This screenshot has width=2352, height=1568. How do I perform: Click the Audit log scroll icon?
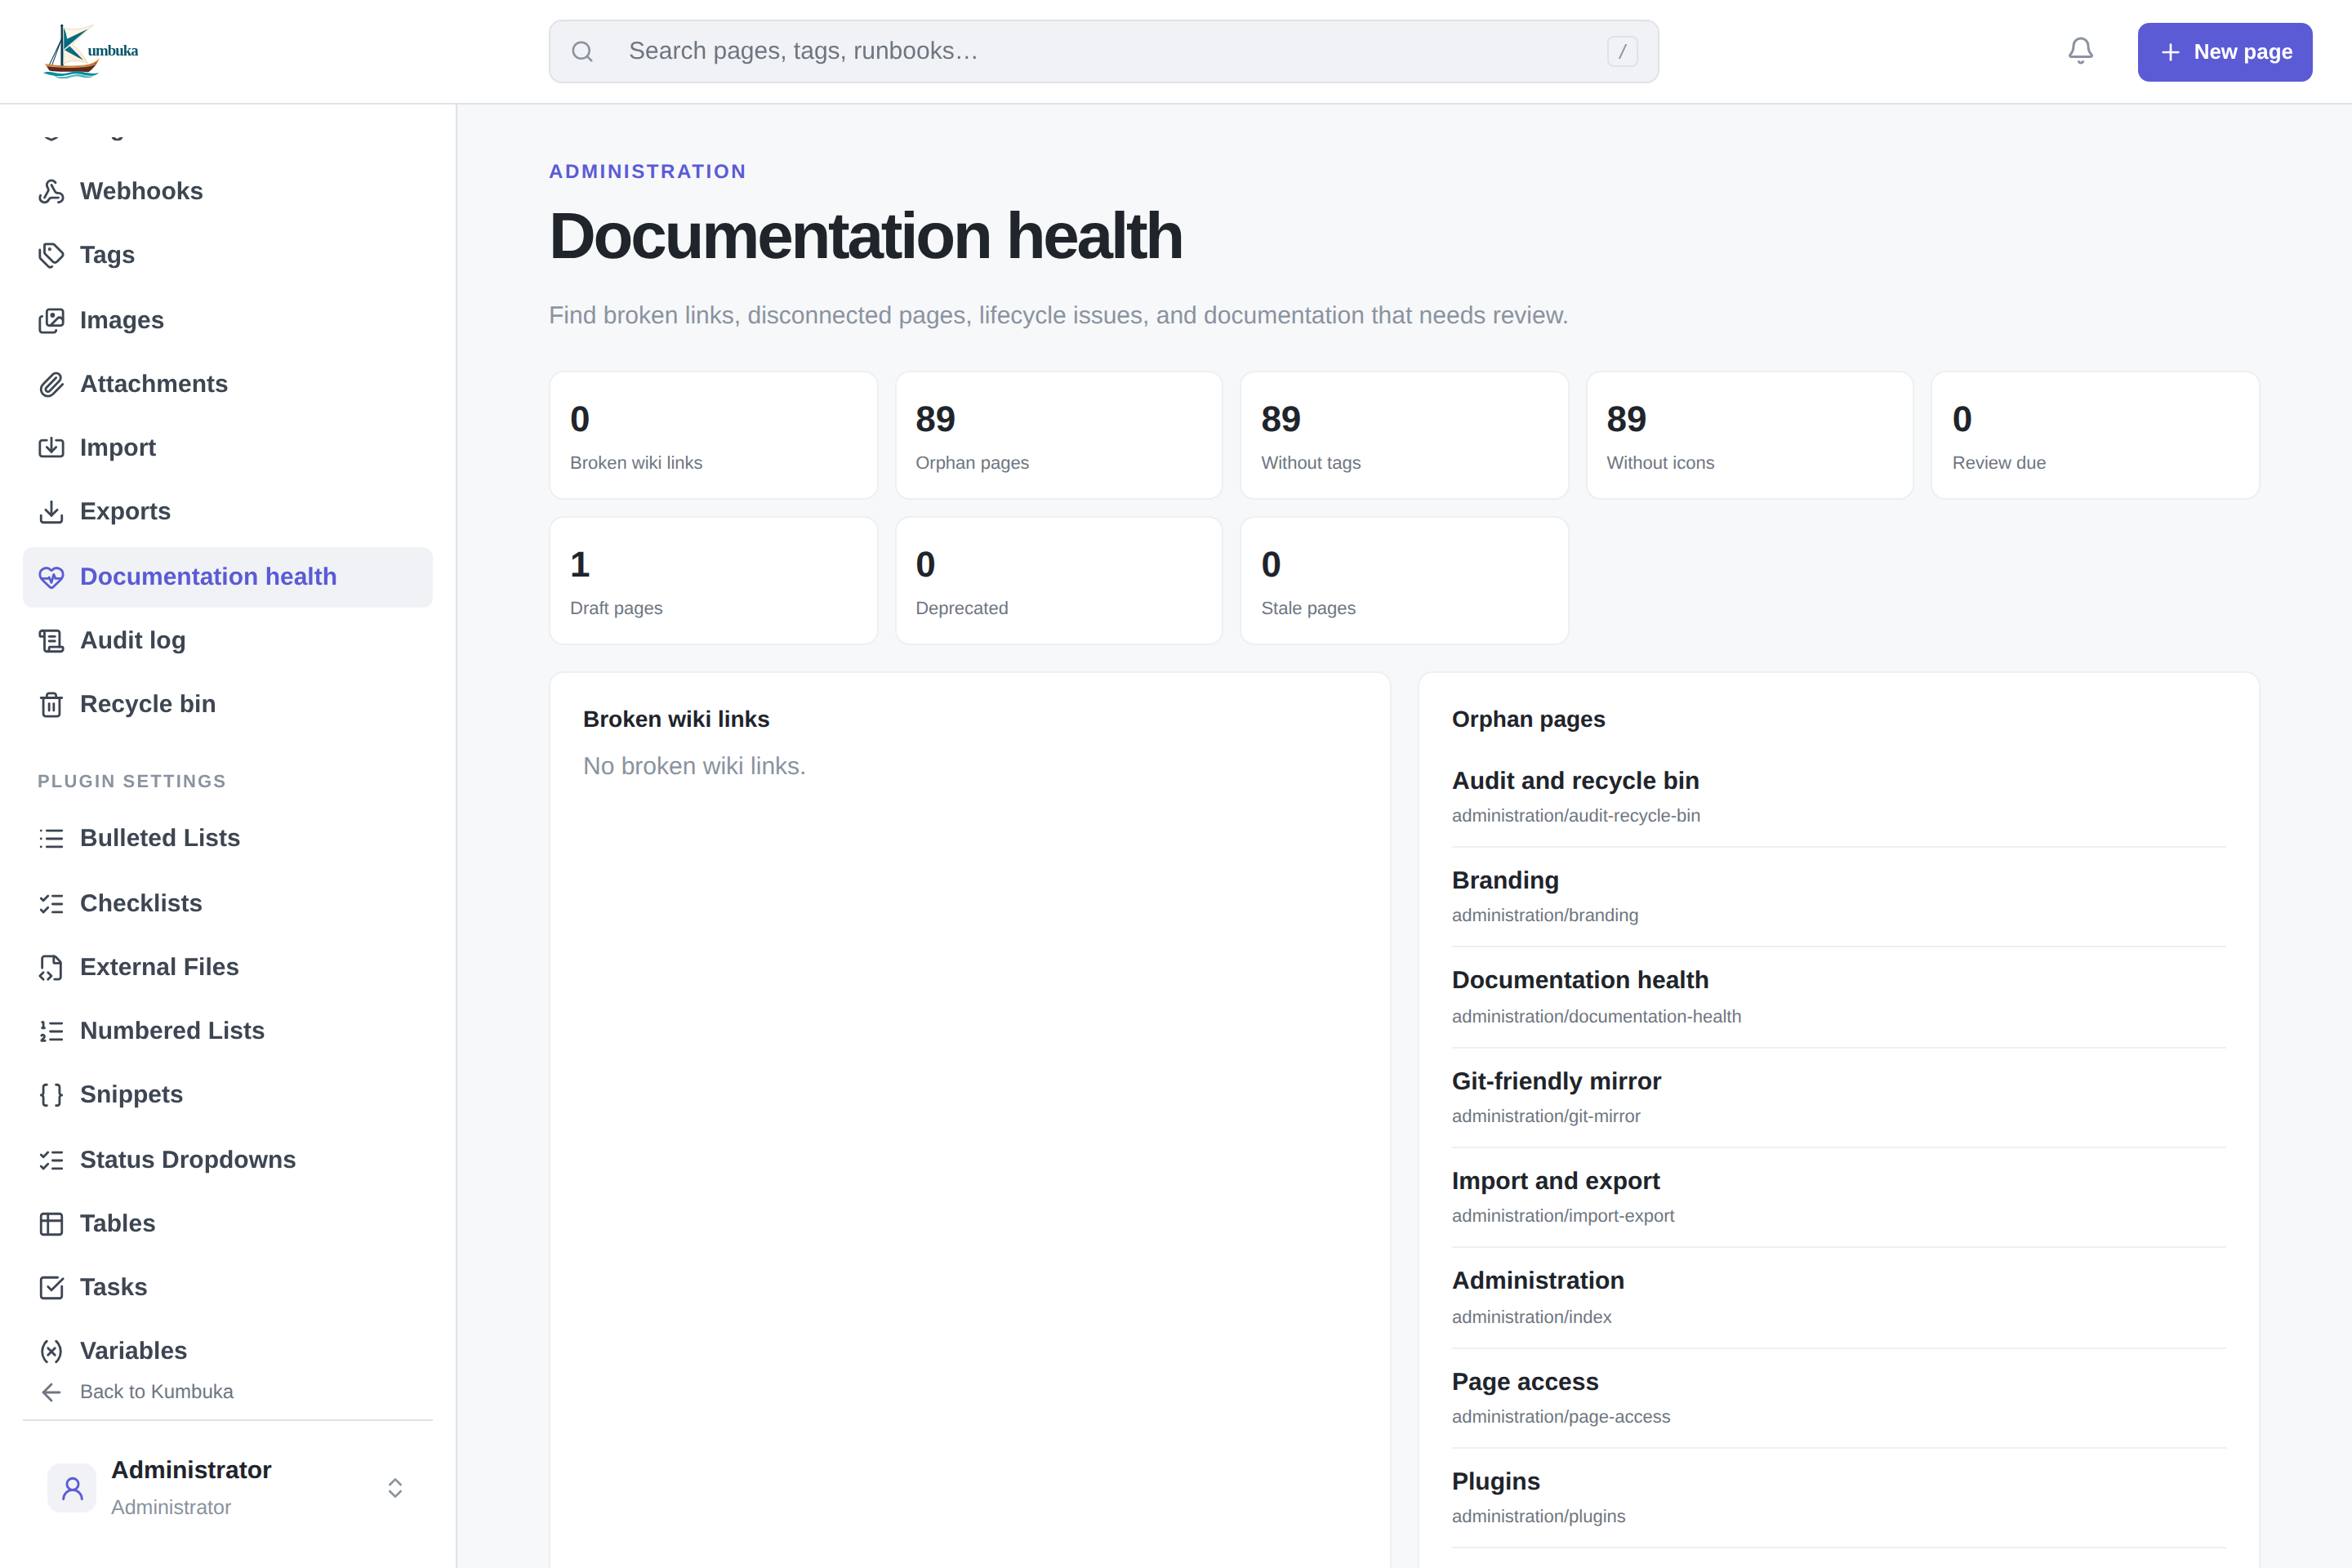click(51, 640)
